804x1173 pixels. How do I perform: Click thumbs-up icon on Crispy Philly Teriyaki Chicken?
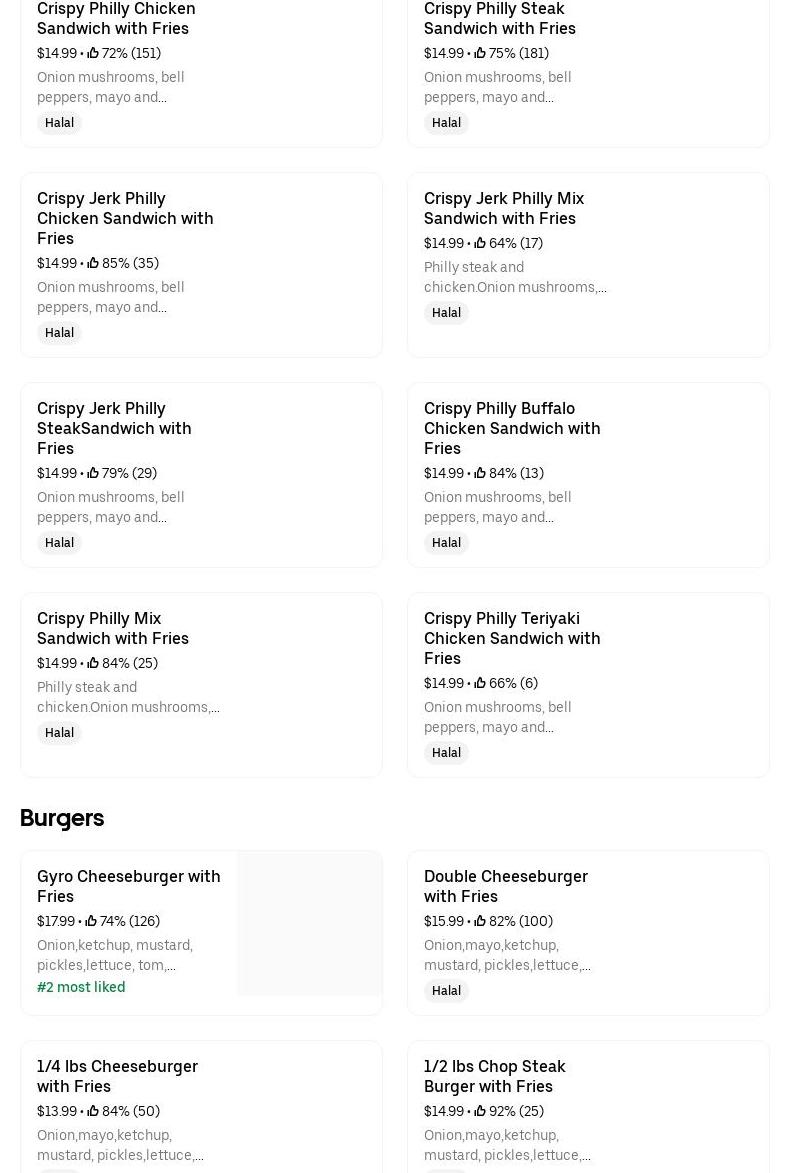pos(480,683)
